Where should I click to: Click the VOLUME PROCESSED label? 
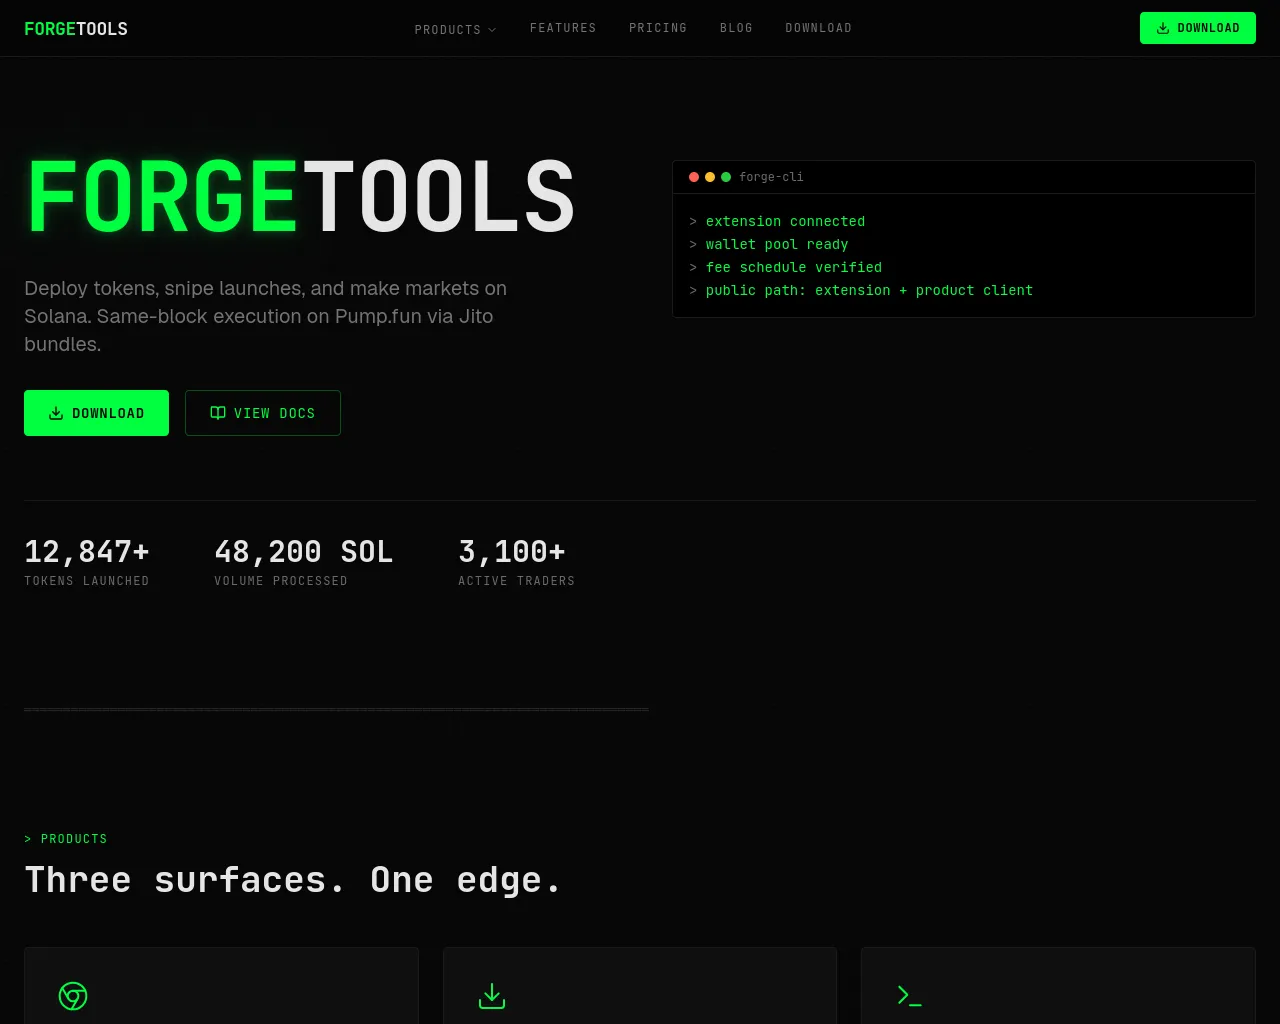pos(281,581)
